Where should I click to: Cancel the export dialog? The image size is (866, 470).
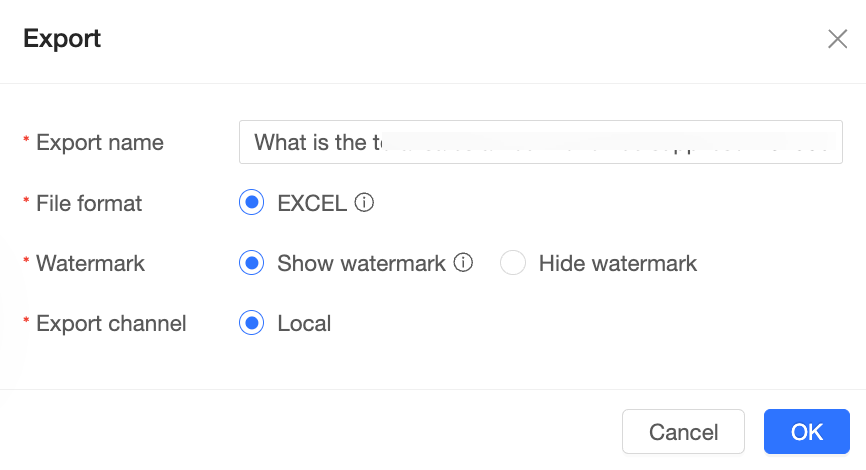[x=683, y=432]
